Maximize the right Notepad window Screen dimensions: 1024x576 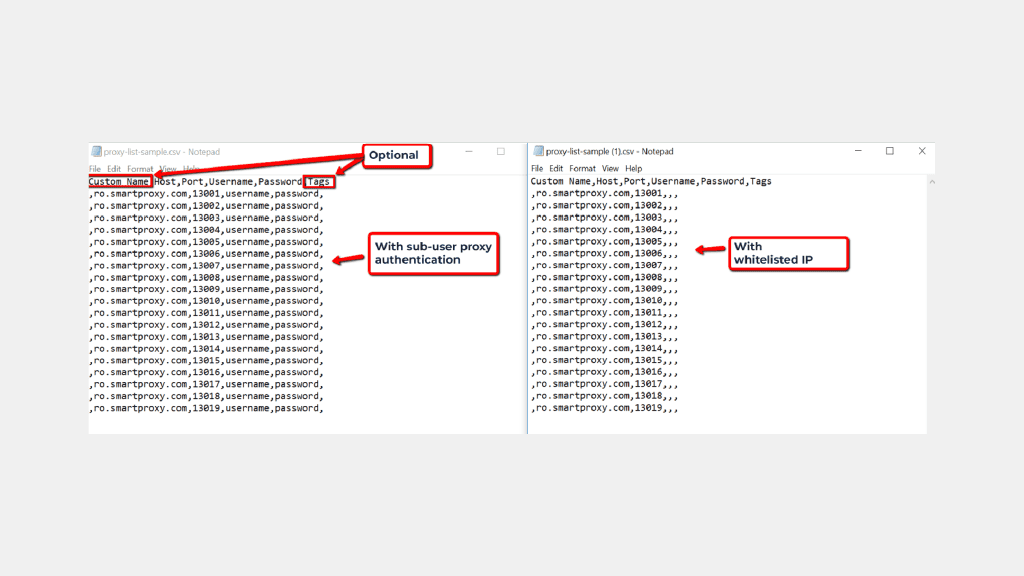pos(889,151)
